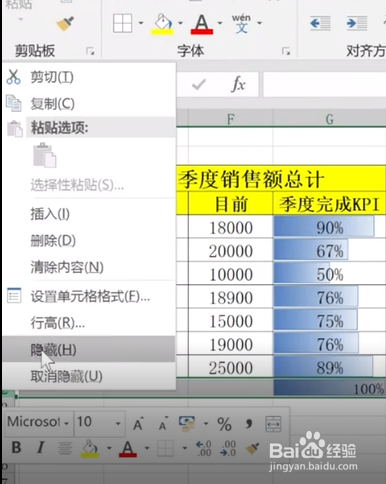The width and height of the screenshot is (386, 484).
Task: Click the 100% data bar cell
Action: pyautogui.click(x=329, y=388)
